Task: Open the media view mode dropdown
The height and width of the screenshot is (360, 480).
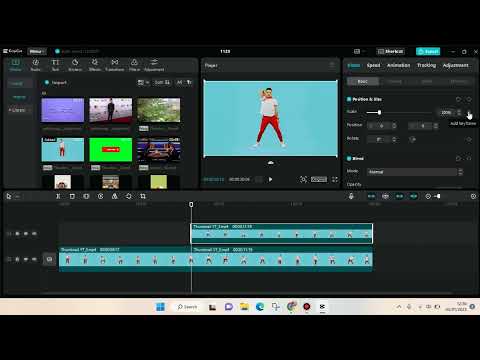Action: [143, 82]
